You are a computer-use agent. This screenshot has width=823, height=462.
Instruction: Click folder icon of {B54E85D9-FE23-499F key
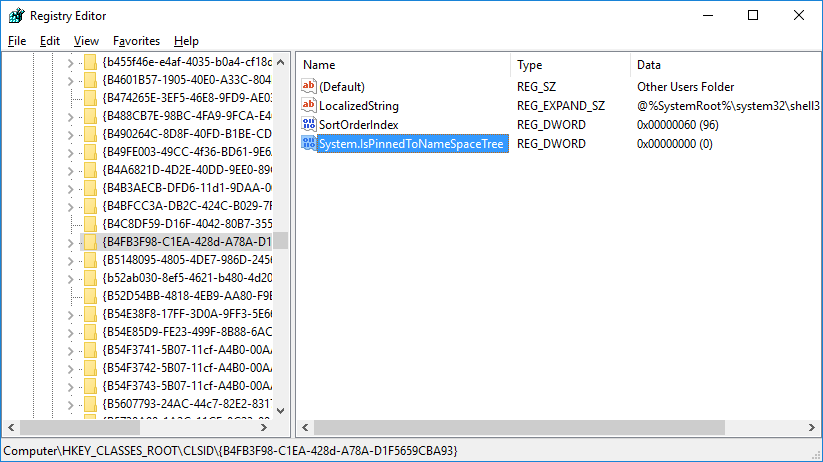[90, 332]
